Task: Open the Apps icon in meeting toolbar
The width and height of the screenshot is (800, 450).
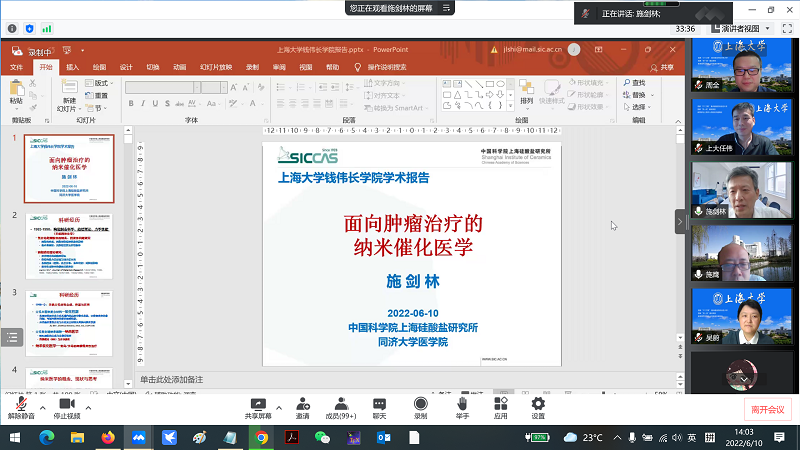Action: tap(501, 409)
